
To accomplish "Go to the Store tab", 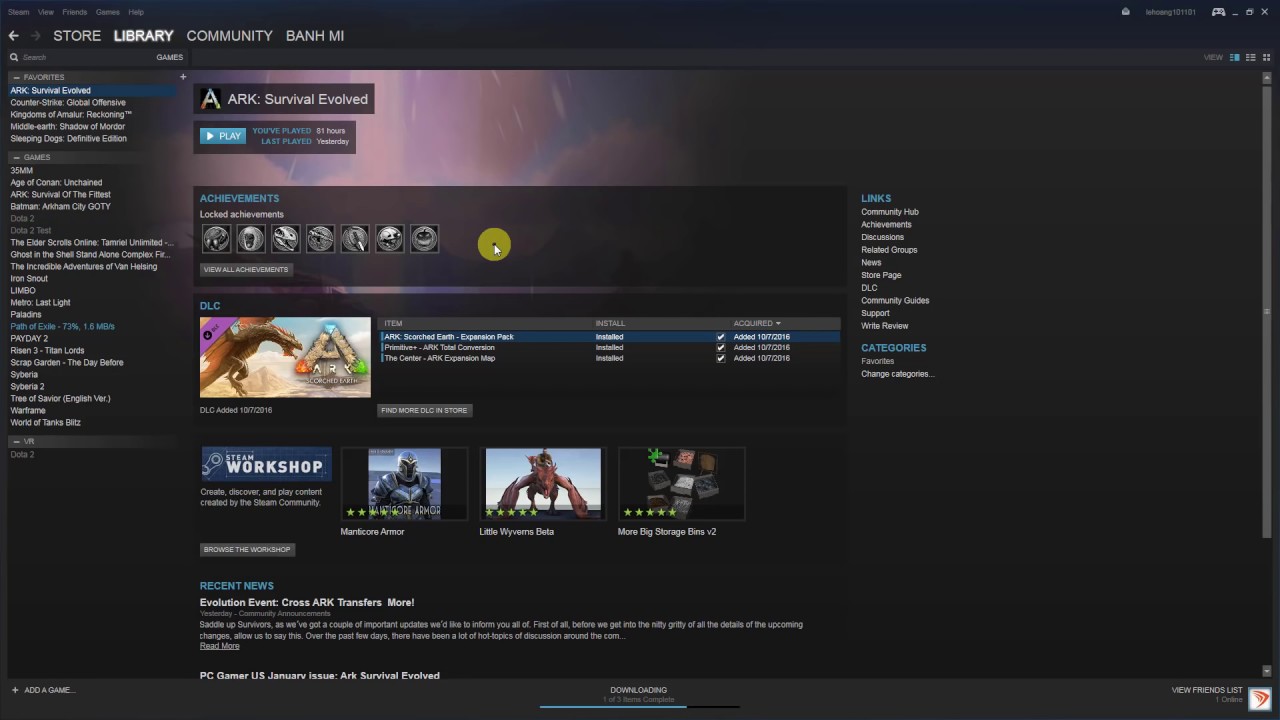I will [x=77, y=36].
